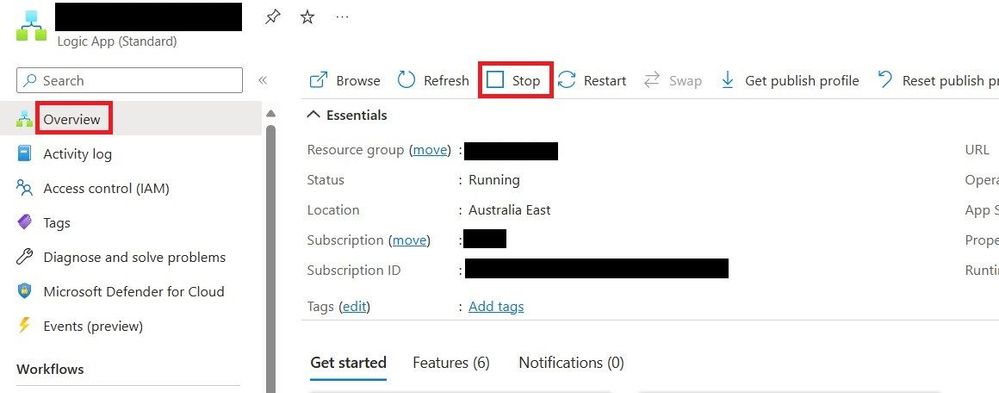Click the Logic App resource icon
The height and width of the screenshot is (393, 999).
pos(32,25)
